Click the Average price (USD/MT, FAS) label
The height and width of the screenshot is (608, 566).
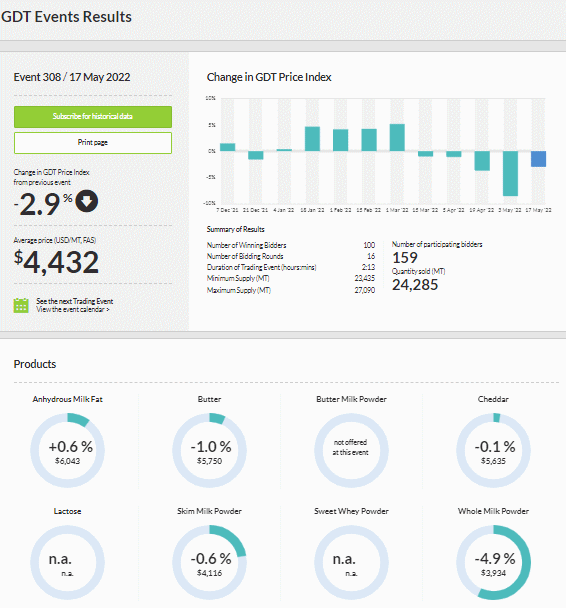55,240
